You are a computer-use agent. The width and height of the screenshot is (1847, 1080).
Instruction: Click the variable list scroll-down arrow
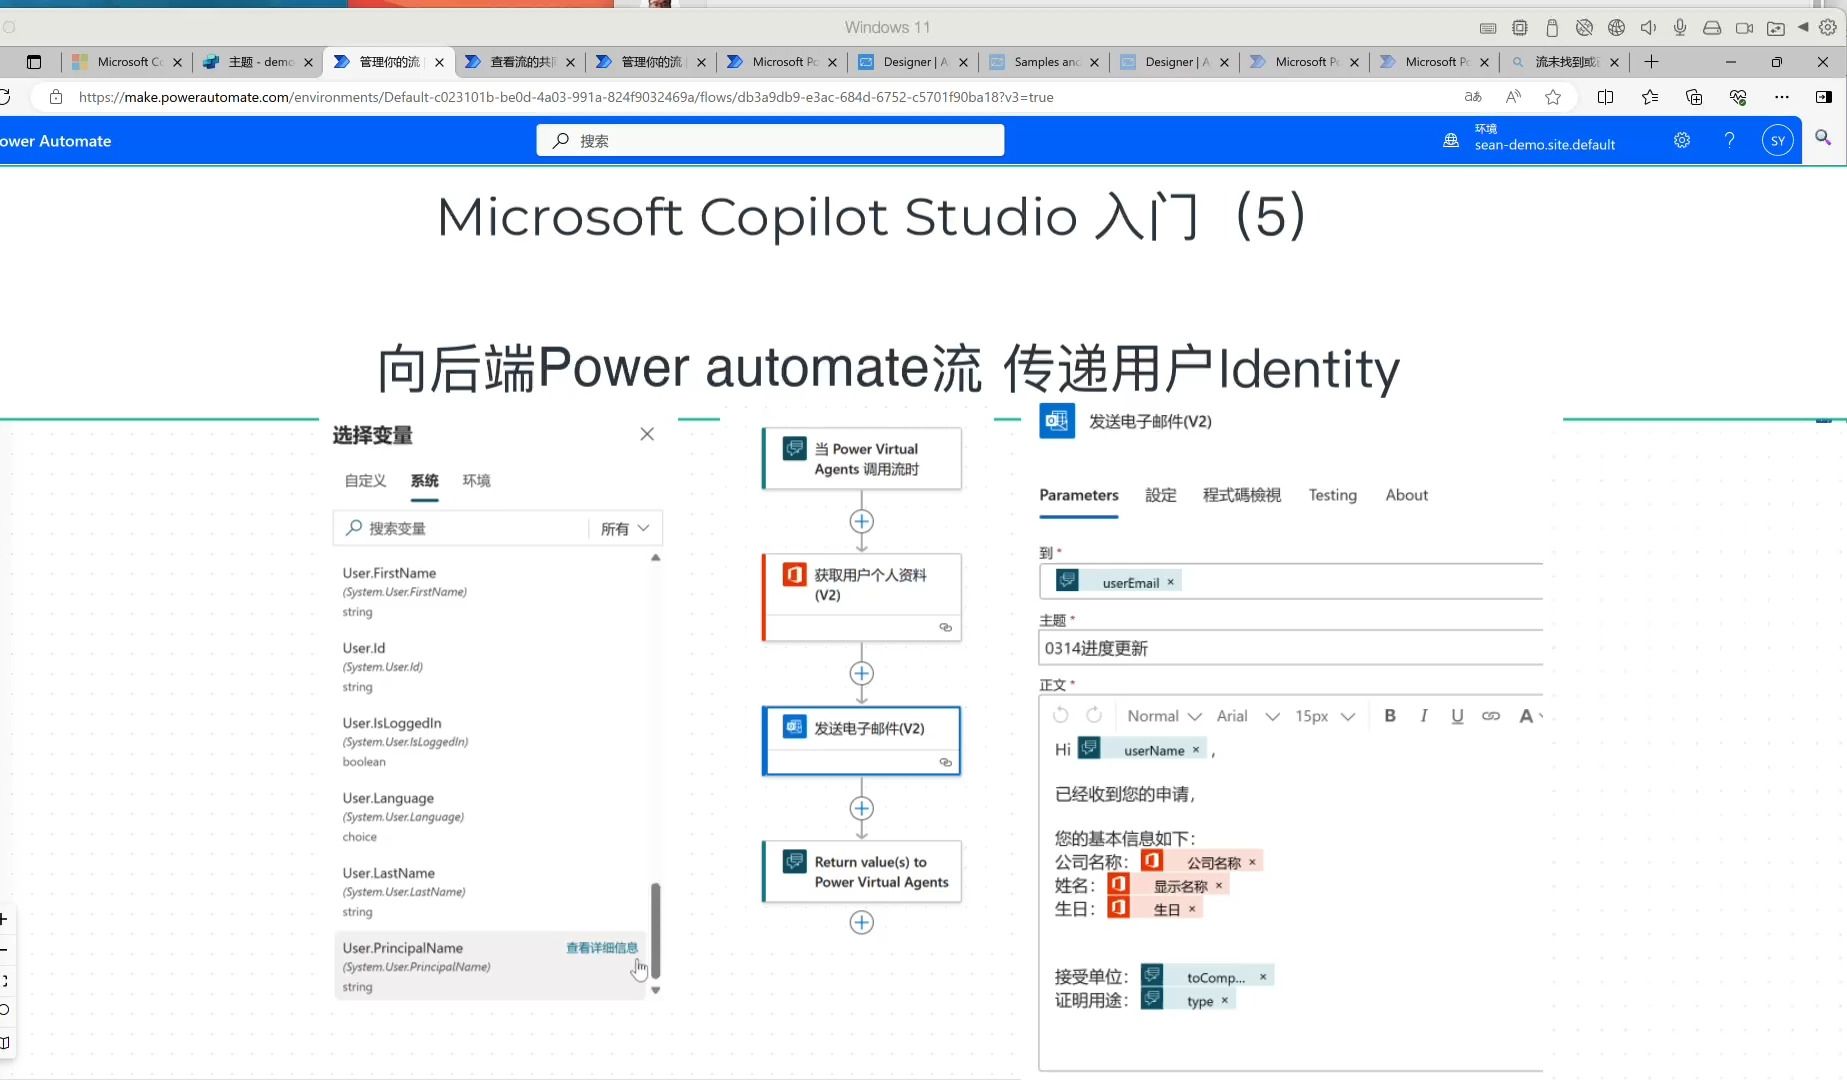656,990
